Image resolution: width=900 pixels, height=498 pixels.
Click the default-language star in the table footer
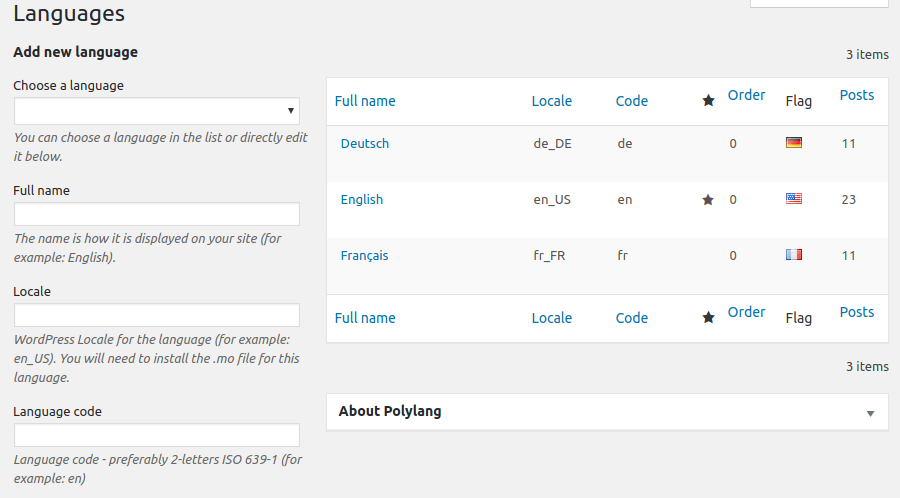click(x=708, y=318)
